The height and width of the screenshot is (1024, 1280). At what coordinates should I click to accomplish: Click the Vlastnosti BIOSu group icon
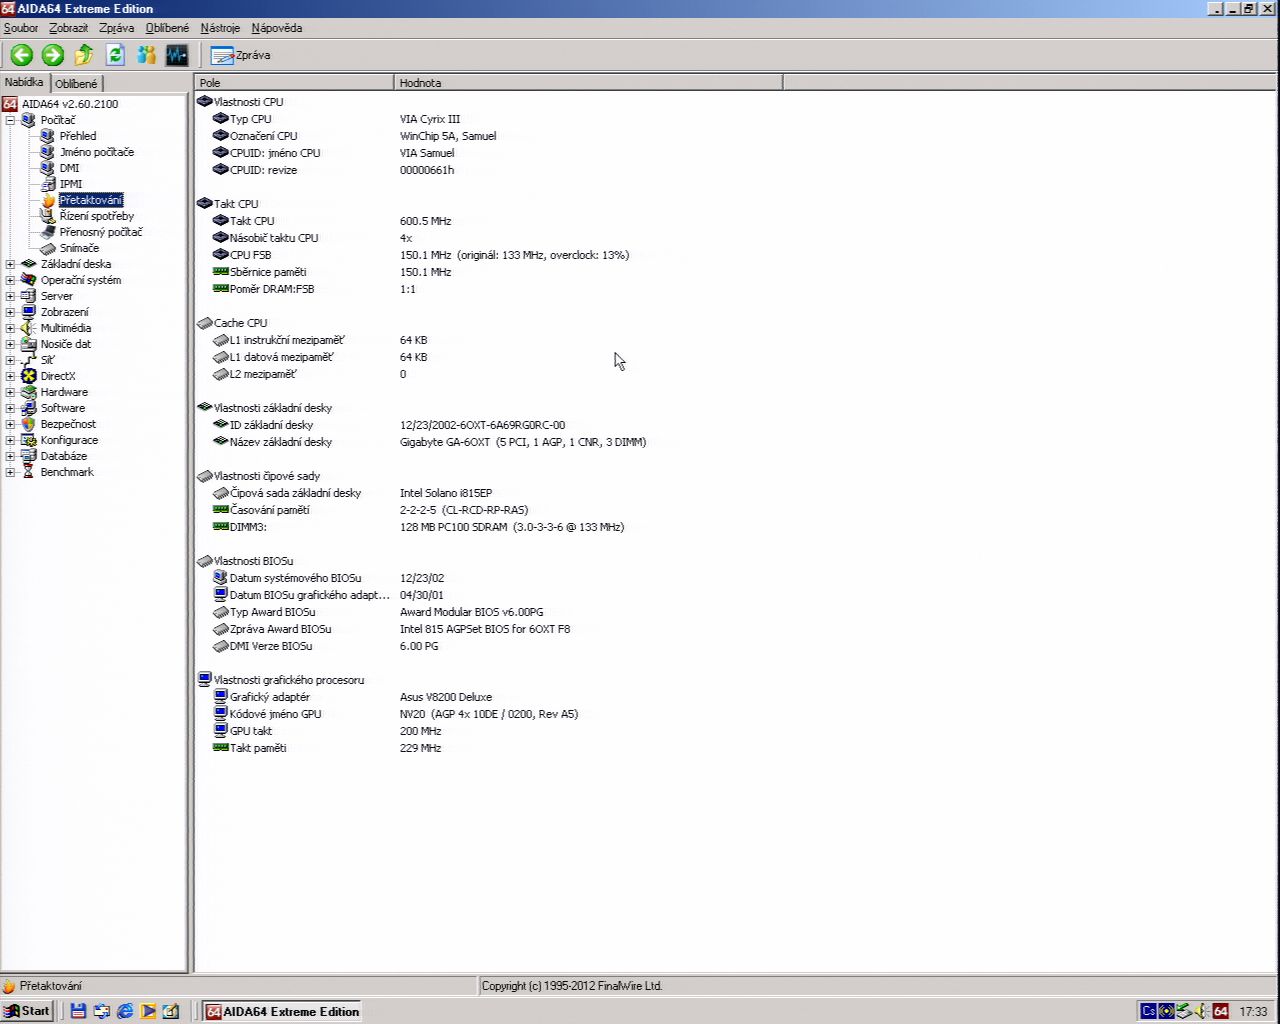[x=205, y=560]
